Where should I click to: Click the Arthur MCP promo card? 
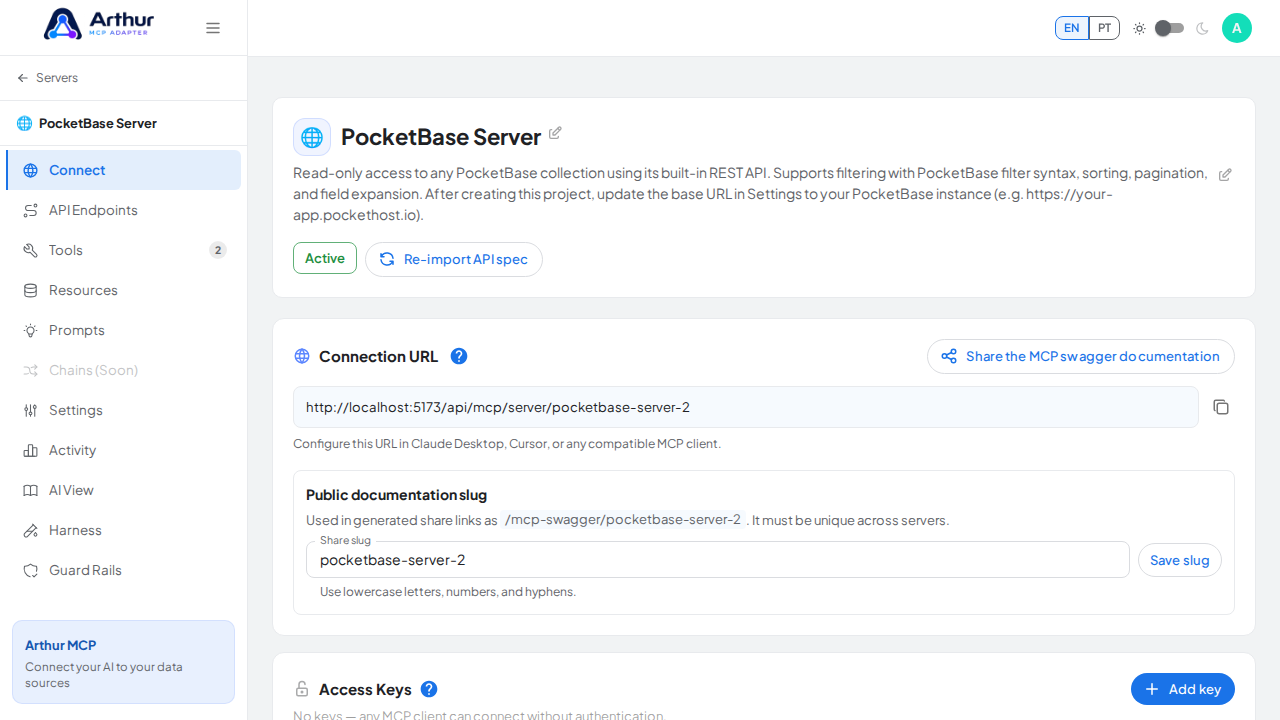tap(123, 662)
